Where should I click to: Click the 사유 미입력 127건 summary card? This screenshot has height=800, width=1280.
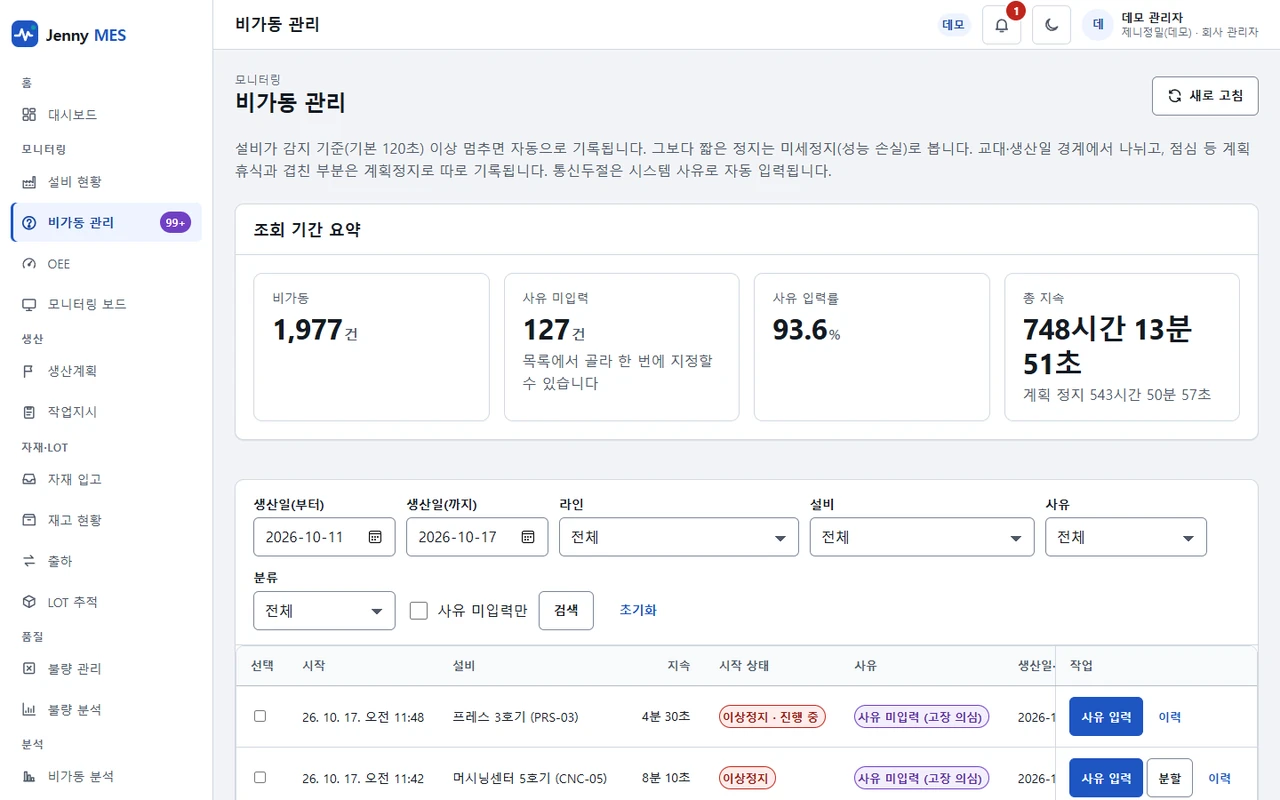(x=622, y=347)
